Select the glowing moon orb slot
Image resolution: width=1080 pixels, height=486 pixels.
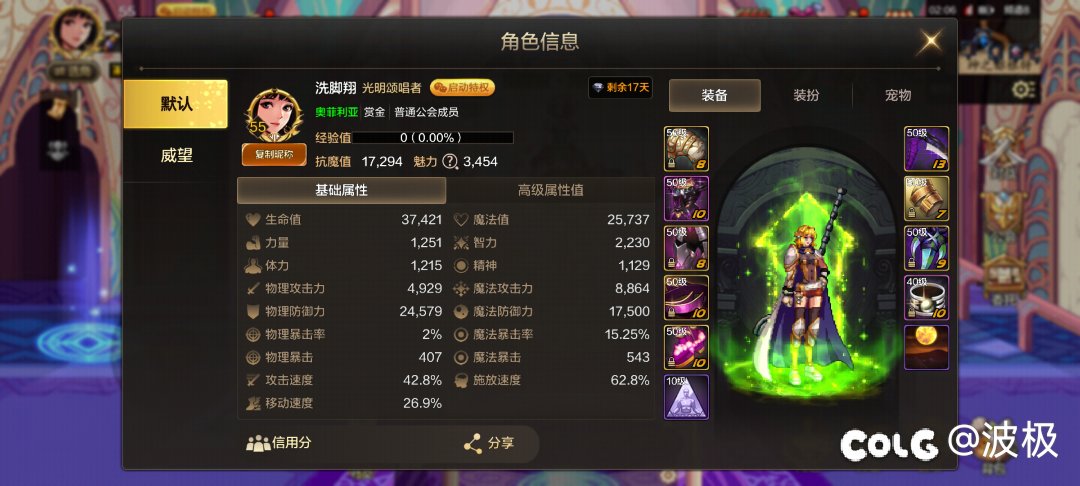click(x=926, y=347)
